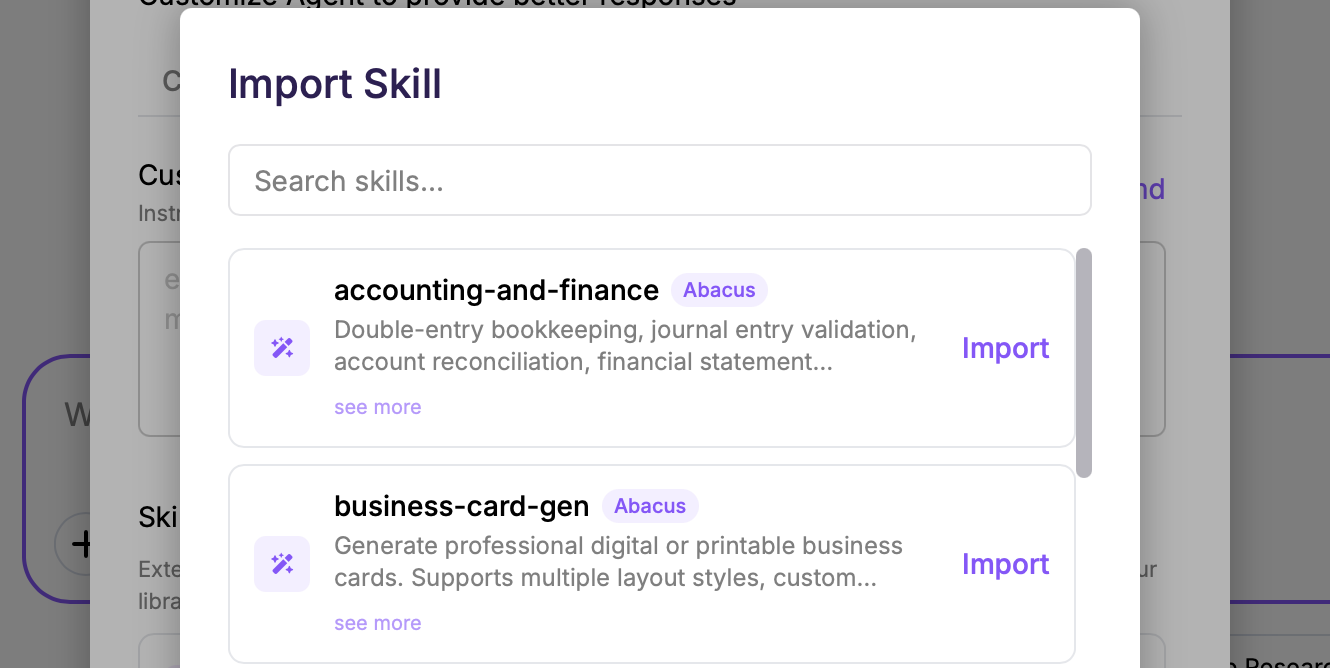Click the Abacus badge beside accounting-and-finance

pyautogui.click(x=719, y=290)
